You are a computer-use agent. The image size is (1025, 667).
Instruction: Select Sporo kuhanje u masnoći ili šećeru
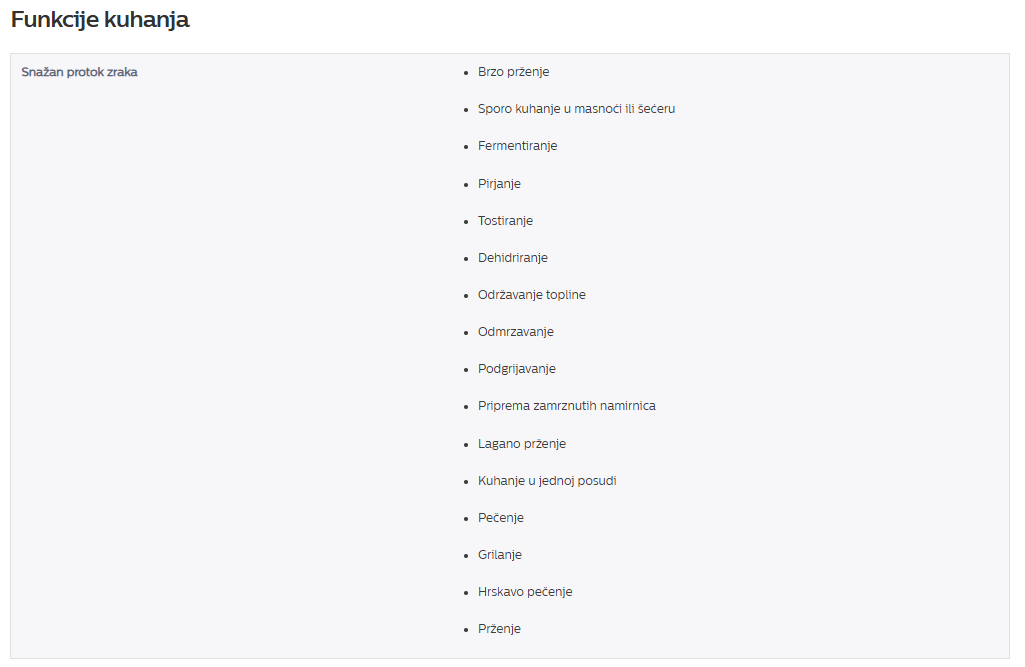576,109
